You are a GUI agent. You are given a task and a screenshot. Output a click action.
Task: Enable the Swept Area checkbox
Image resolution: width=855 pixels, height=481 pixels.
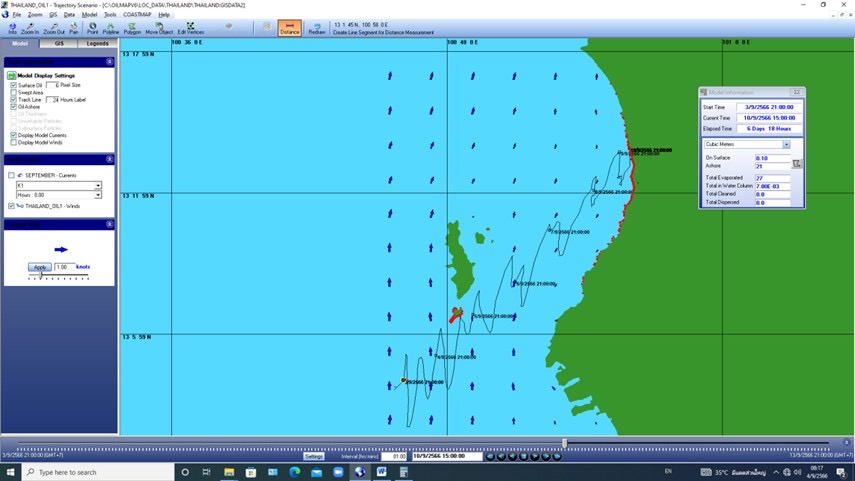[13, 92]
